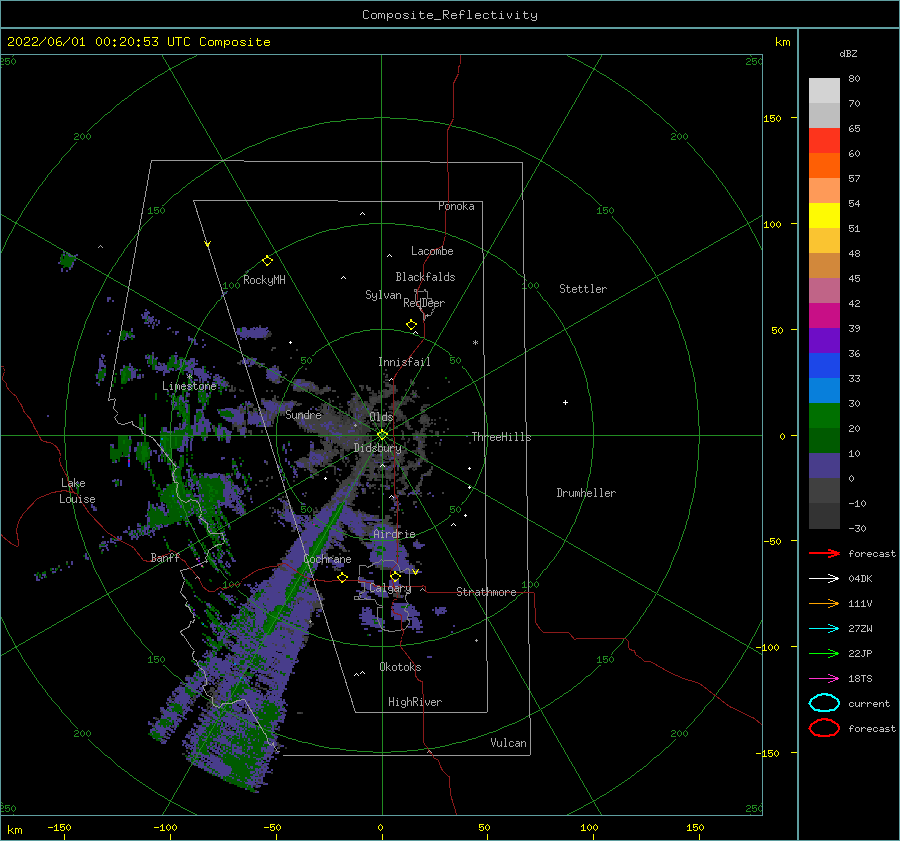
Task: Click the yellow diamond marker near RockyMH
Action: click(267, 261)
